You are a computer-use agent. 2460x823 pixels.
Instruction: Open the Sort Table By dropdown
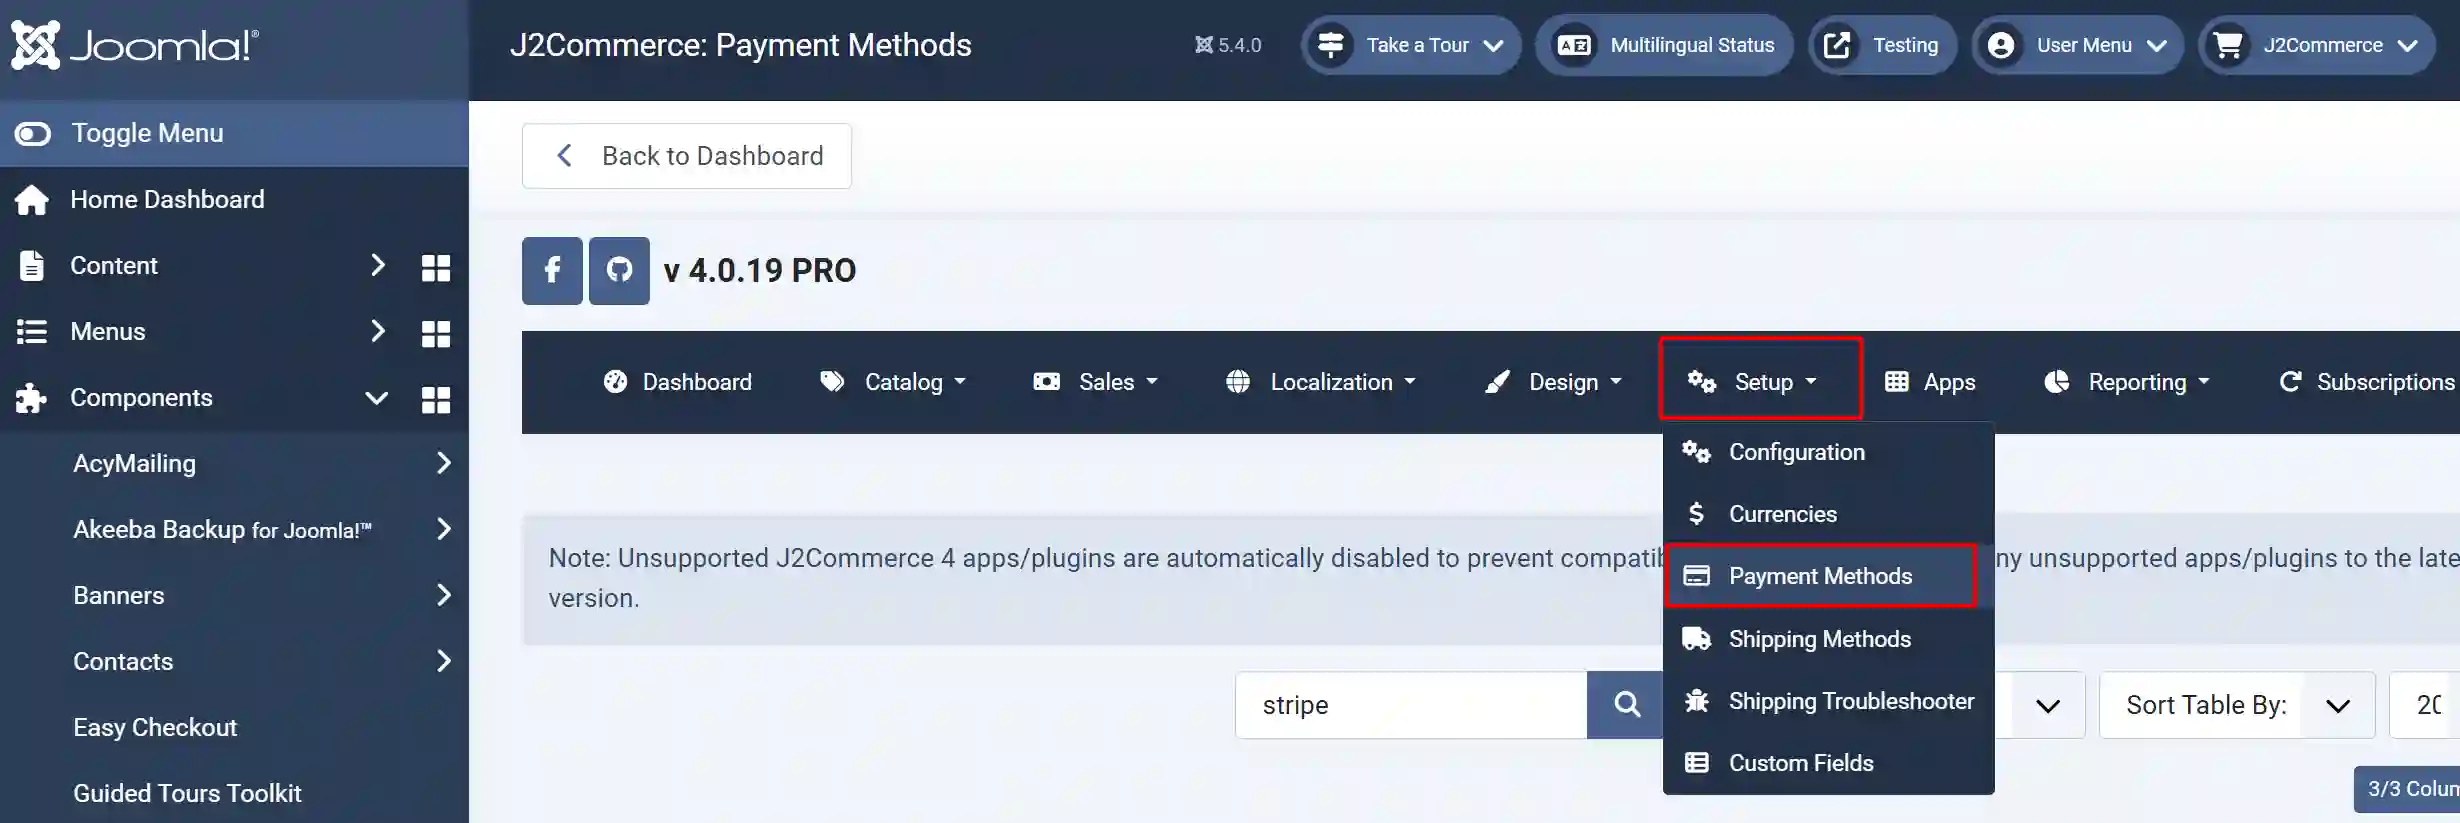pyautogui.click(x=2237, y=705)
